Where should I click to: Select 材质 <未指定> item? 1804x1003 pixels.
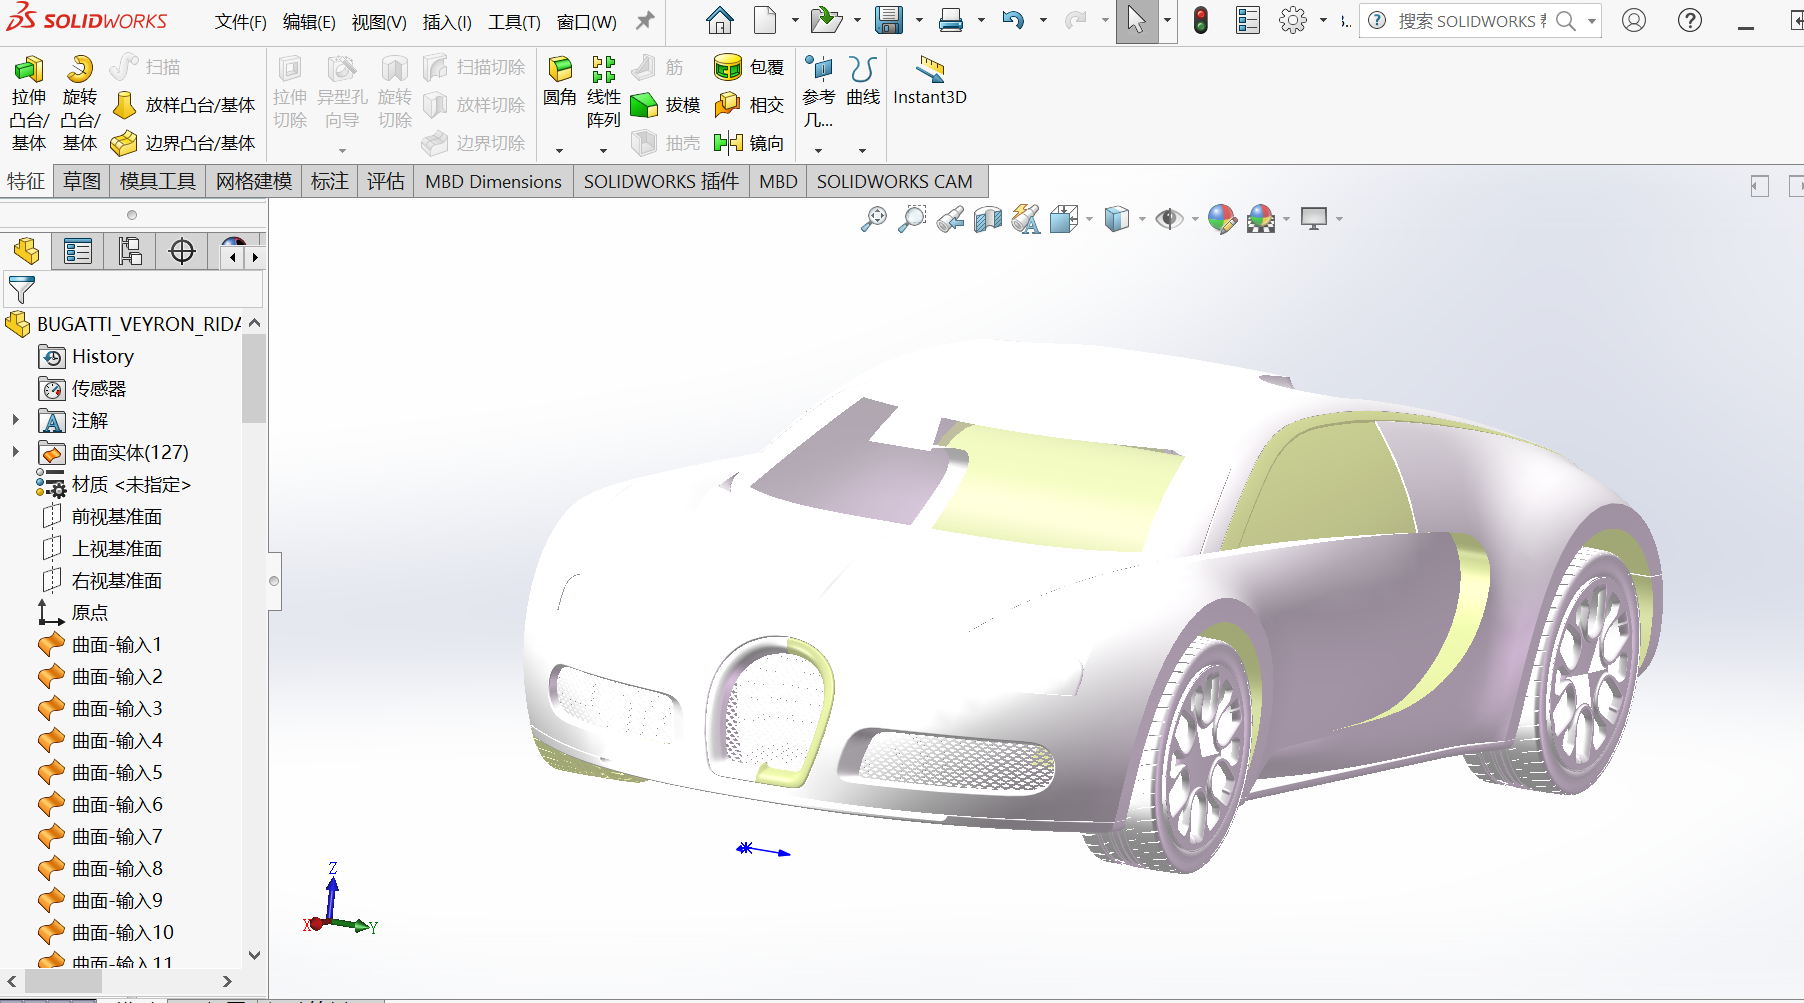pos(131,484)
